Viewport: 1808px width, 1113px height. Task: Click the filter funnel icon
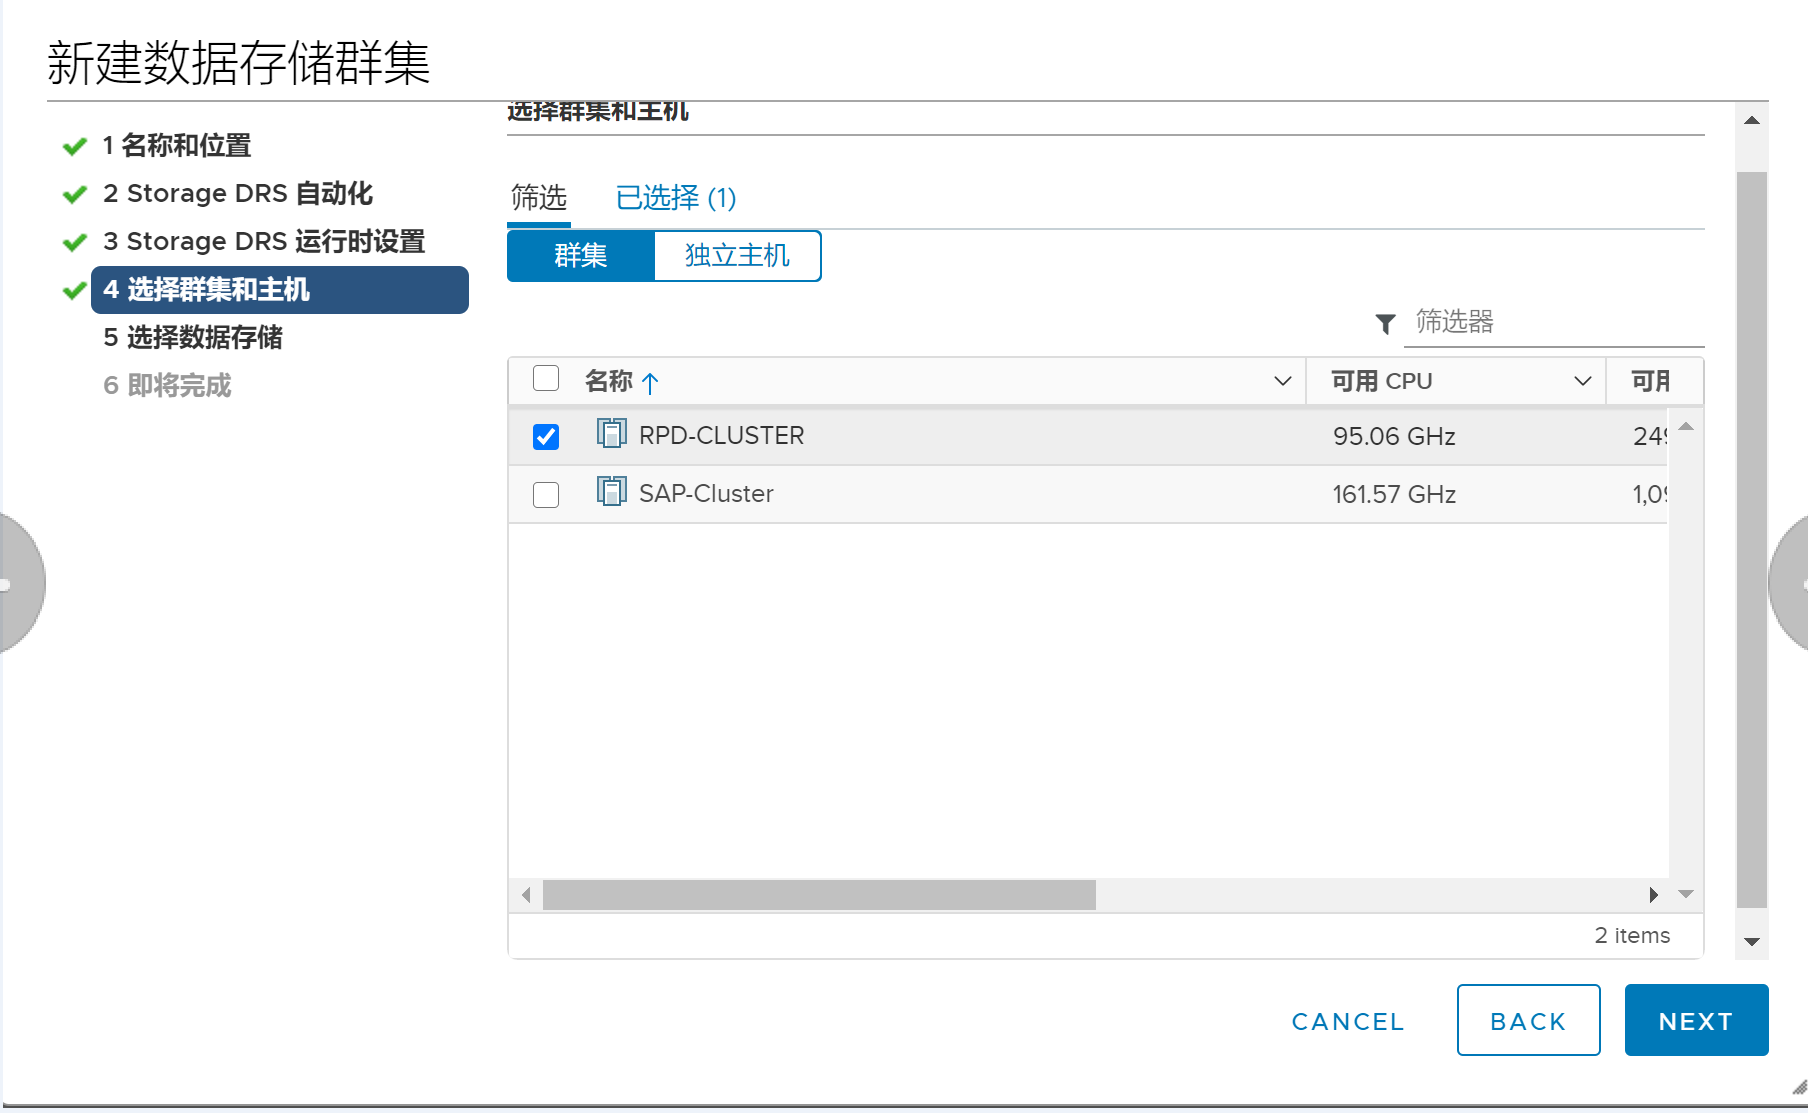coord(1385,323)
